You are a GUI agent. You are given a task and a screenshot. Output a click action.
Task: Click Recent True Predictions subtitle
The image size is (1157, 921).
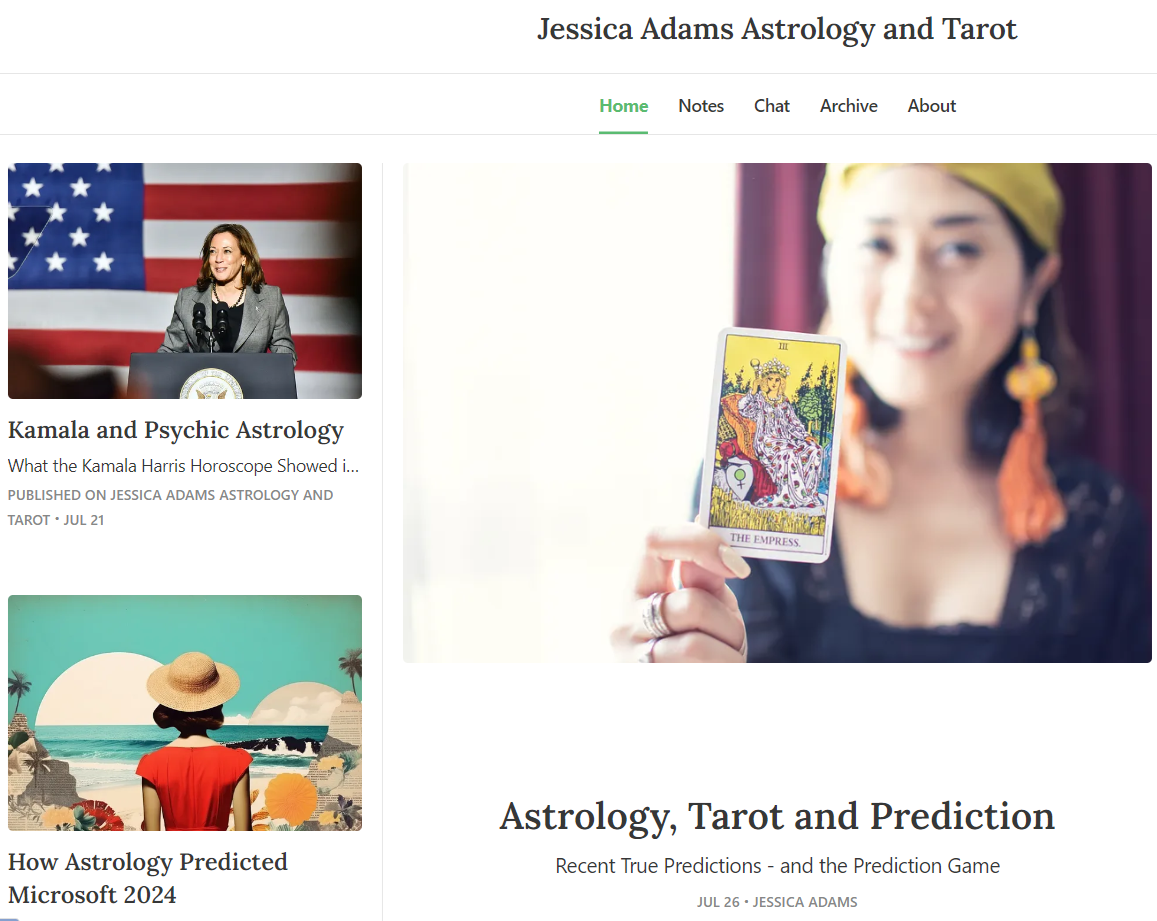pos(778,866)
